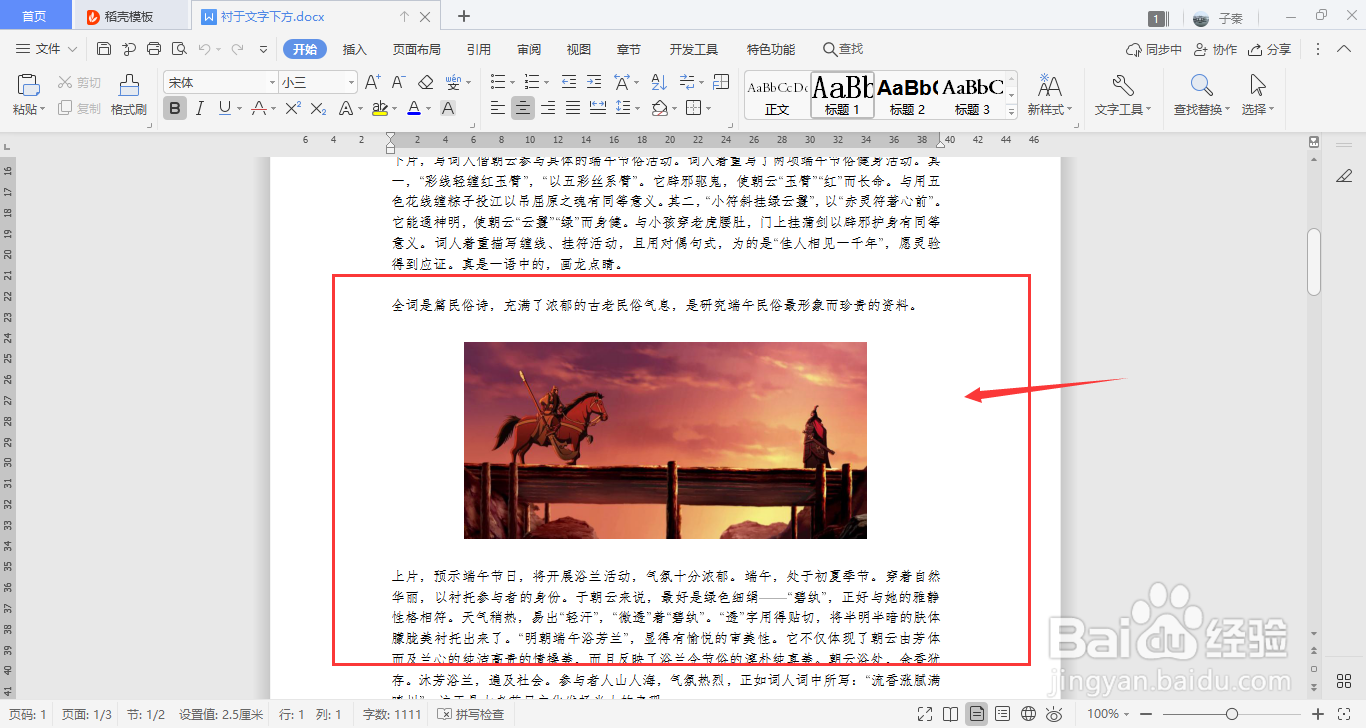Open the font color A swatch
This screenshot has width=1366, height=728.
pos(415,108)
